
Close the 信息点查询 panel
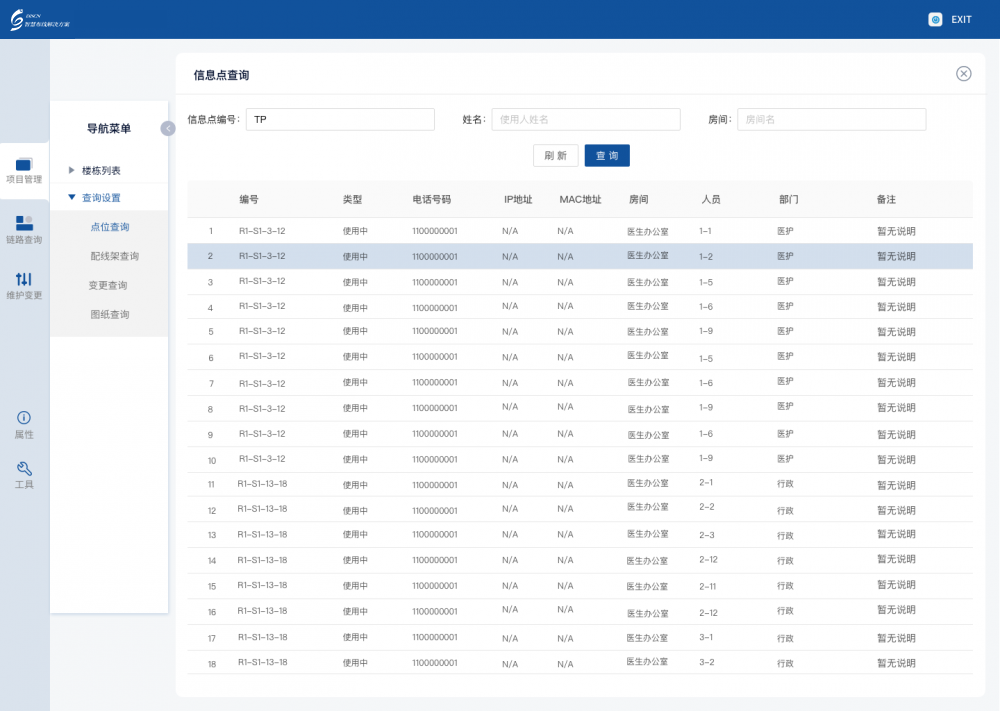(x=964, y=74)
